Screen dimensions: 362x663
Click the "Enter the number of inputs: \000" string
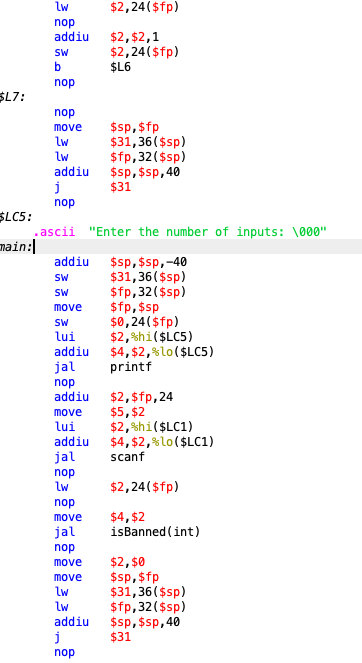(x=208, y=232)
